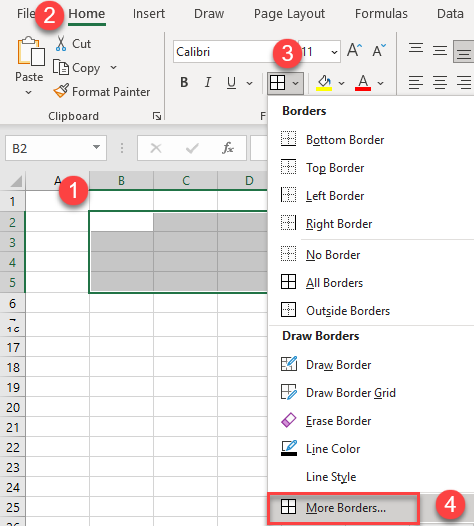Viewport: 474px width, 526px height.
Task: Click the Insert Function fx icon
Action: [x=228, y=148]
